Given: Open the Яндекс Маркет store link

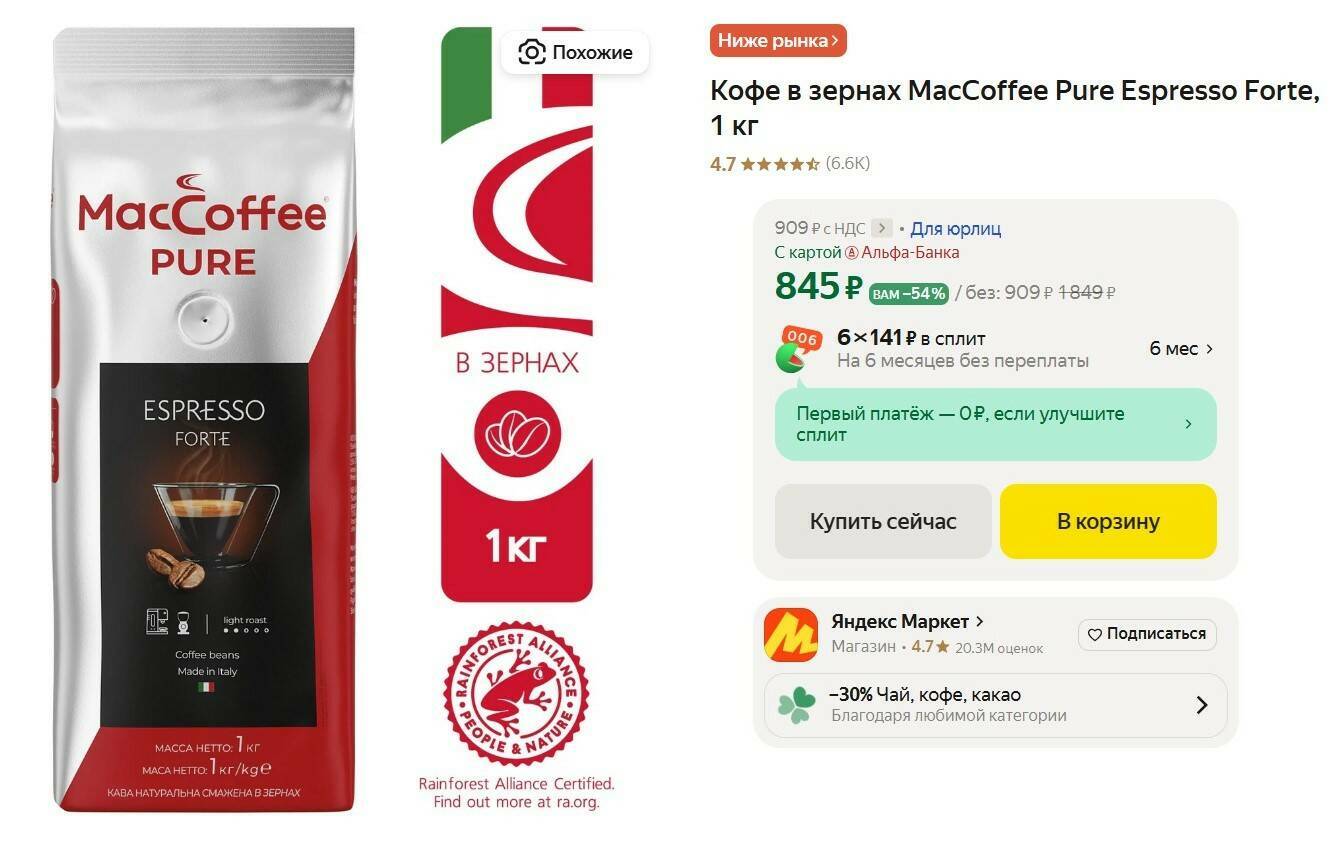Looking at the screenshot, I should click(907, 621).
